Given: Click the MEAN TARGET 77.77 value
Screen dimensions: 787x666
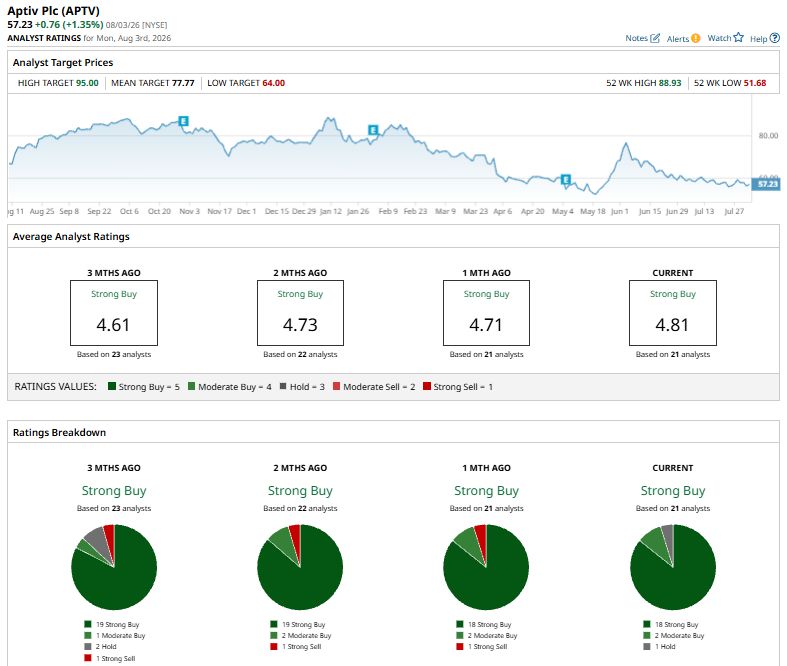Looking at the screenshot, I should 183,83.
